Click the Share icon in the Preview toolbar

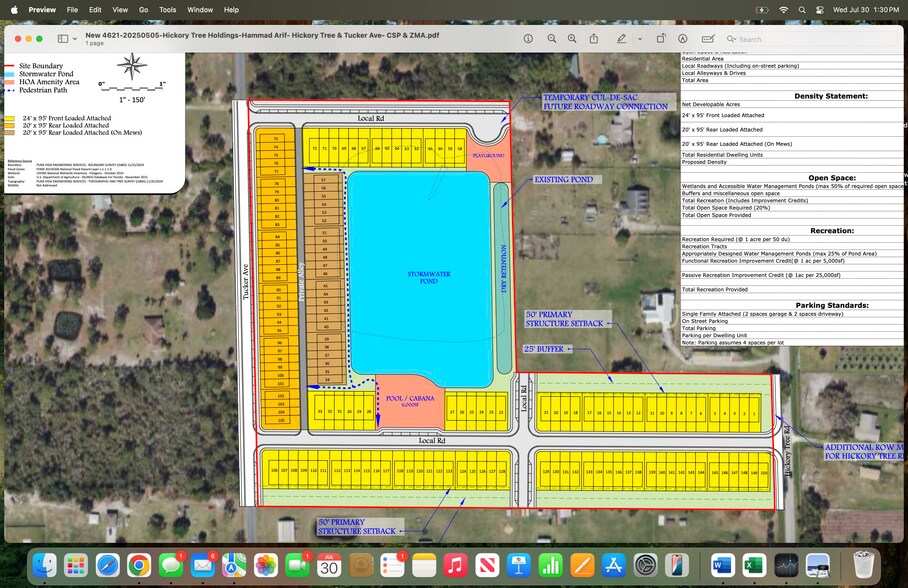click(x=594, y=38)
